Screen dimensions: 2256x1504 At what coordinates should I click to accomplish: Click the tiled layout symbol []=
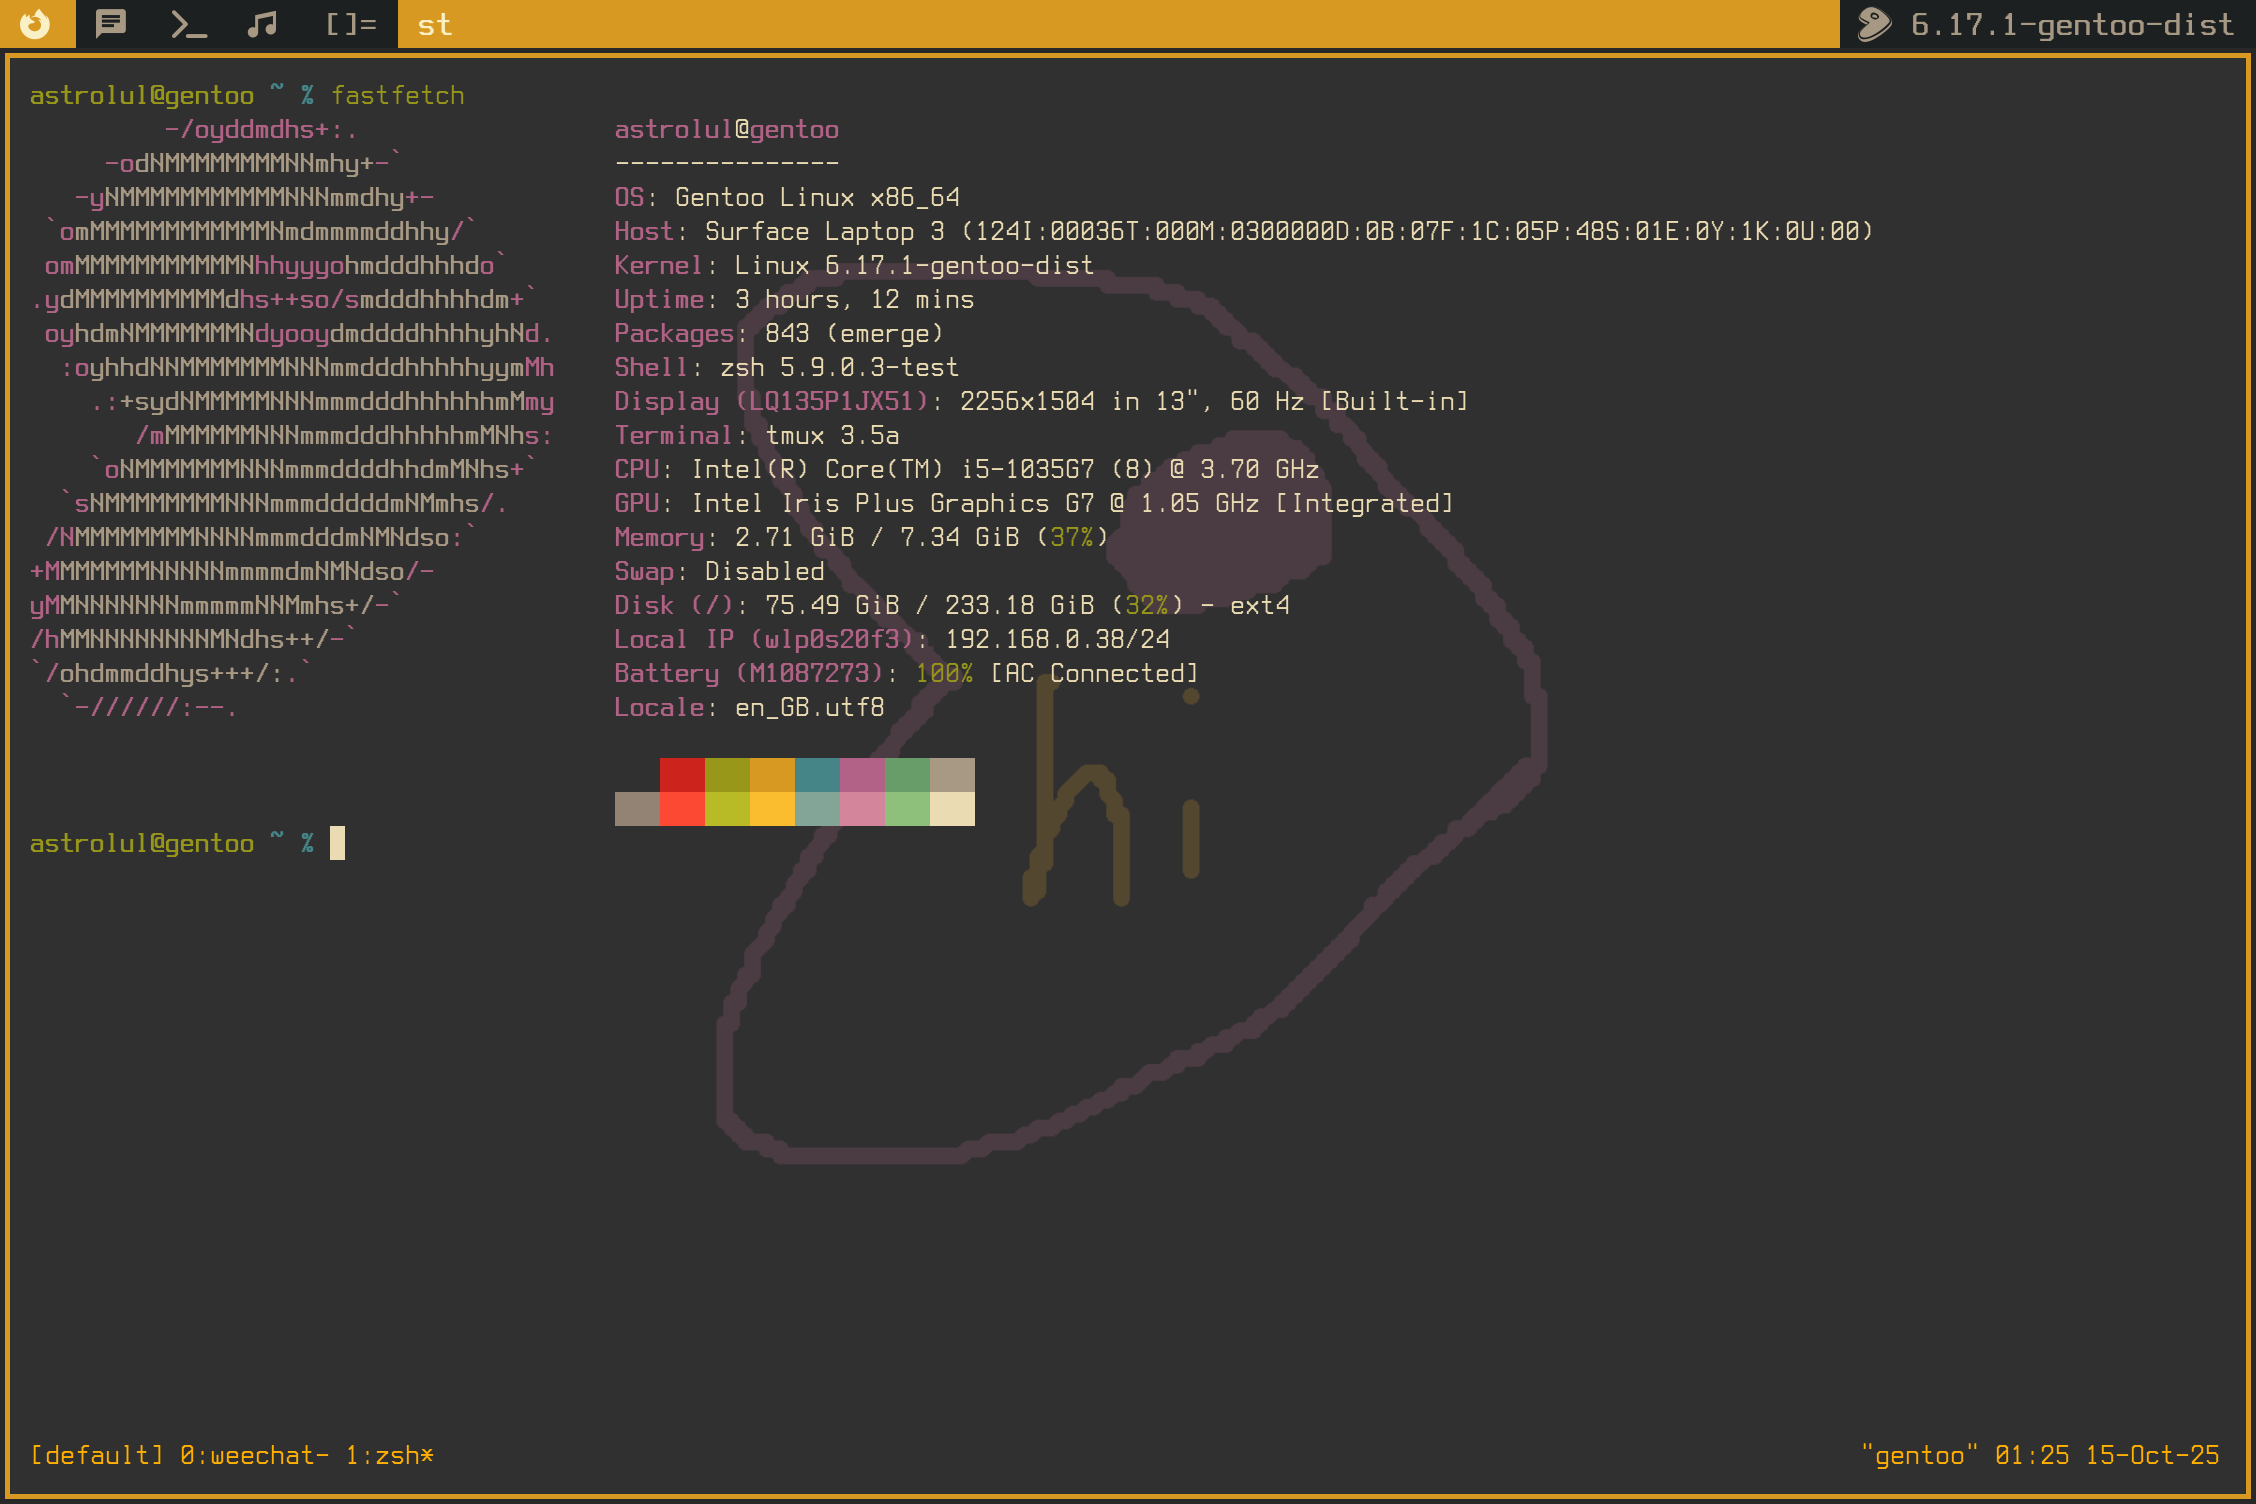tap(350, 24)
